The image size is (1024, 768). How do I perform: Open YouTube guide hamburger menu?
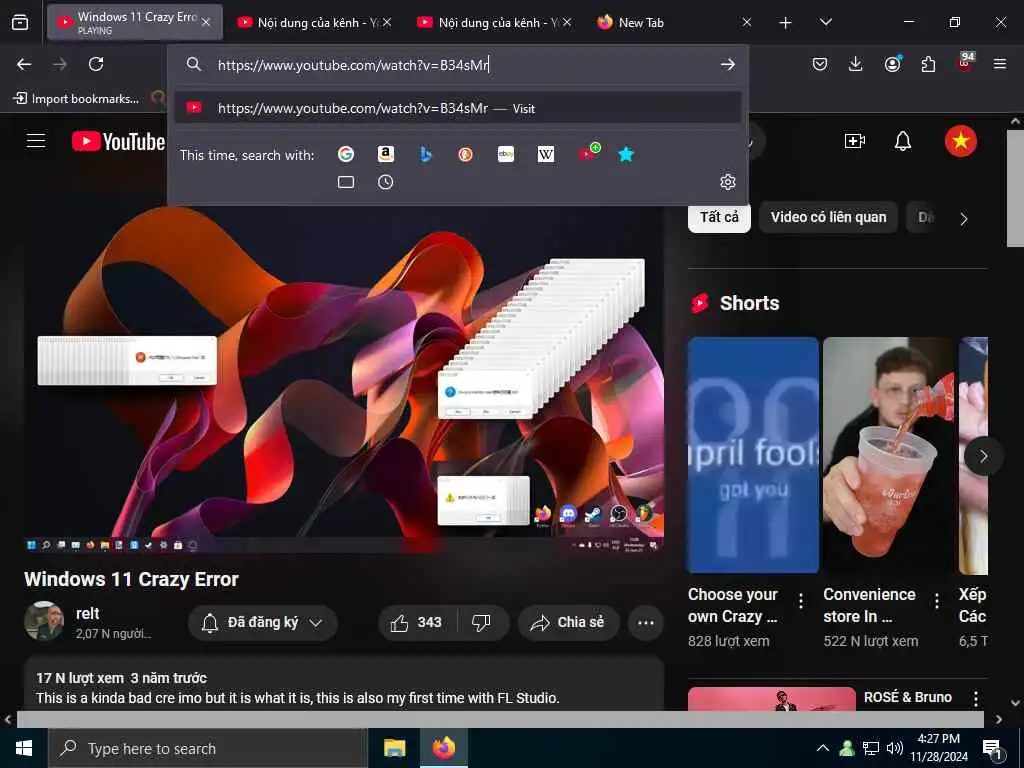(x=36, y=141)
